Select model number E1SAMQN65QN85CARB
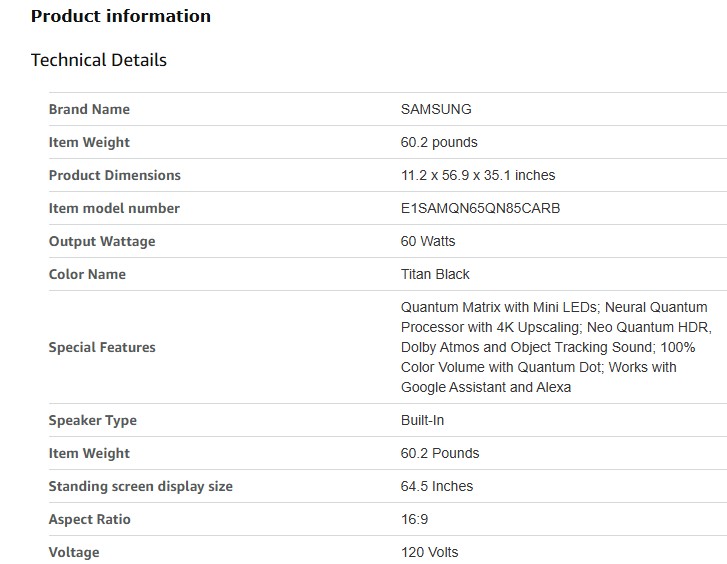The width and height of the screenshot is (727, 564). tap(480, 208)
